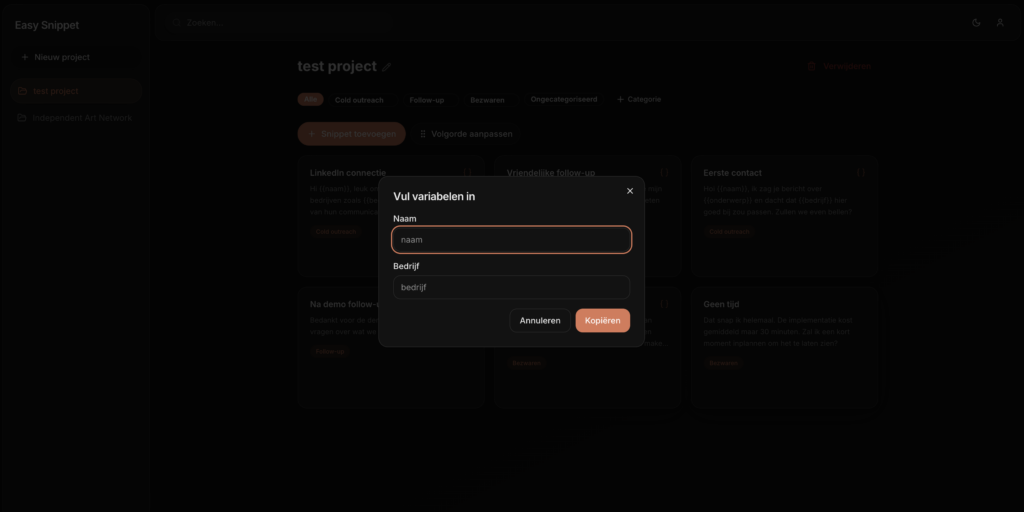Focus the Bedrijf text field
Image resolution: width=1024 pixels, height=512 pixels.
[511, 287]
